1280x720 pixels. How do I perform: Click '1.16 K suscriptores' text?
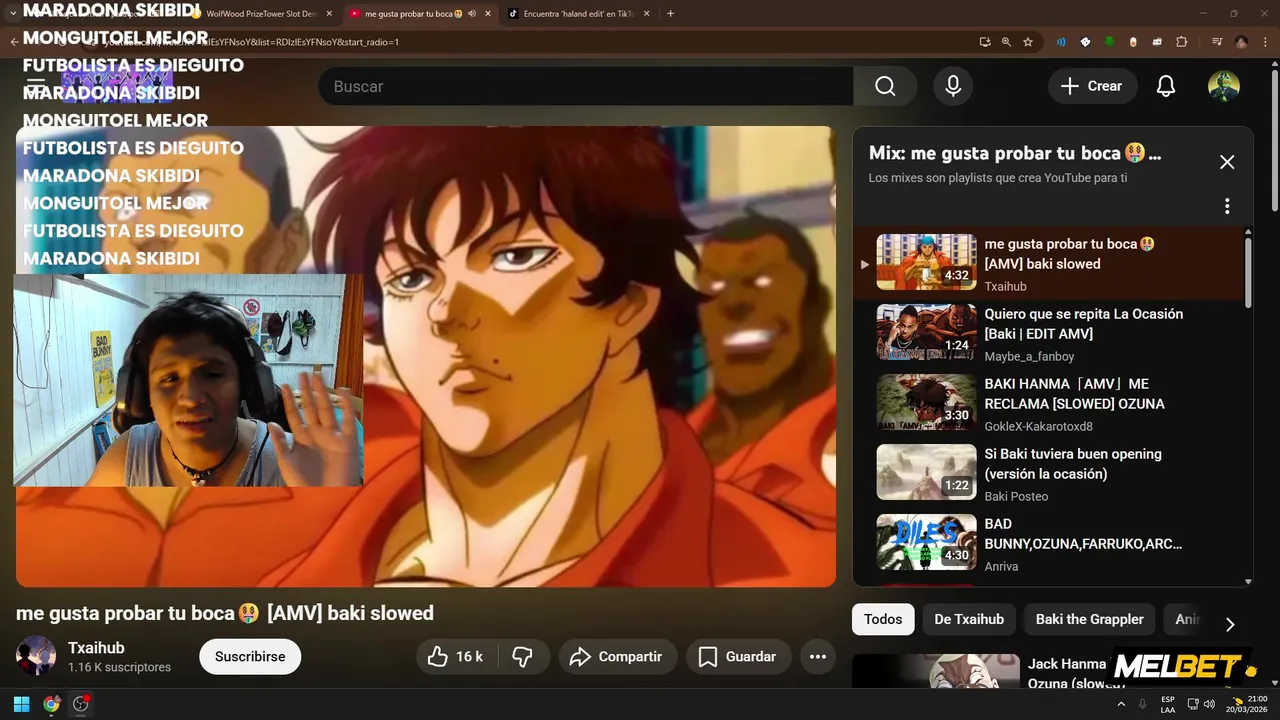(x=119, y=667)
